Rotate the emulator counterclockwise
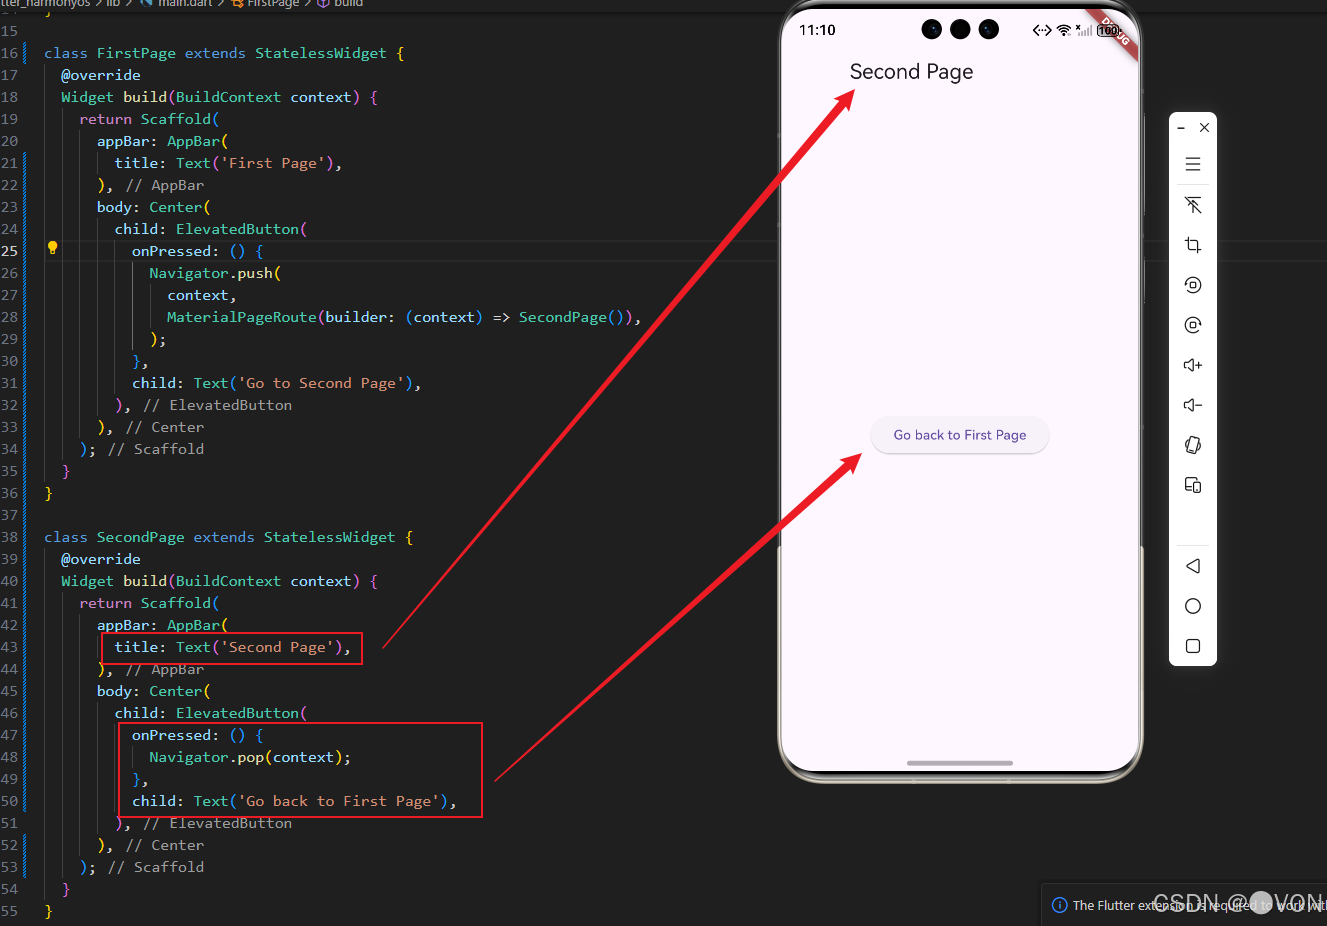This screenshot has height=926, width=1327. point(1193,285)
